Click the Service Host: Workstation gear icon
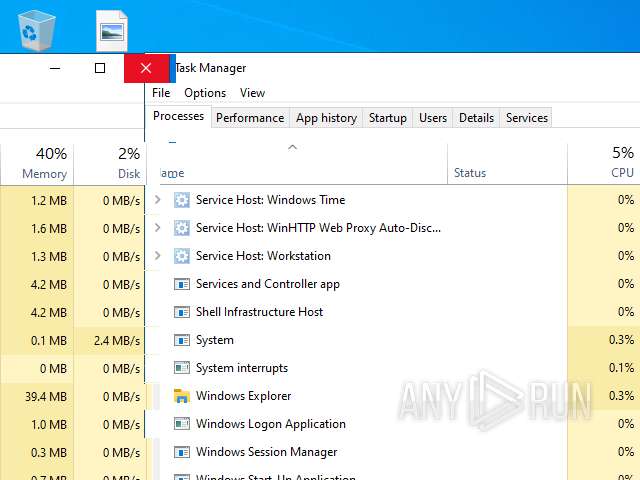 [182, 256]
